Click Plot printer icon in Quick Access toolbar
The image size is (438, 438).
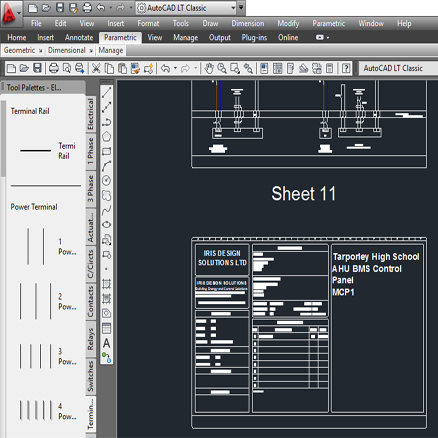[87, 7]
